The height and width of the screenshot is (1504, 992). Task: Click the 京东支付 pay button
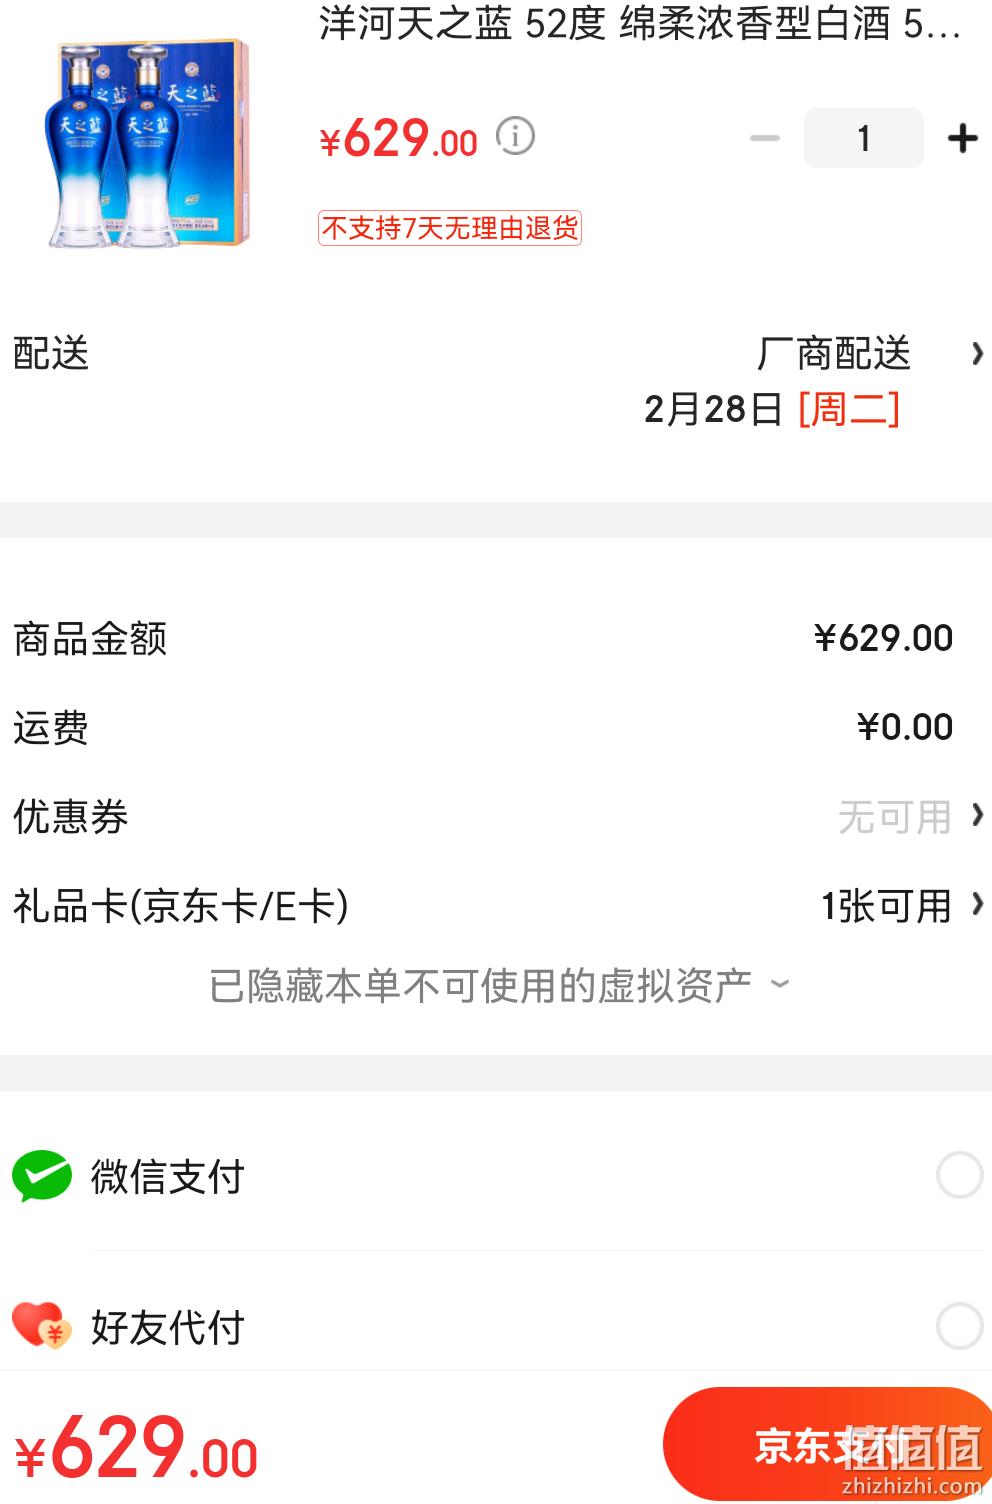[827, 1444]
